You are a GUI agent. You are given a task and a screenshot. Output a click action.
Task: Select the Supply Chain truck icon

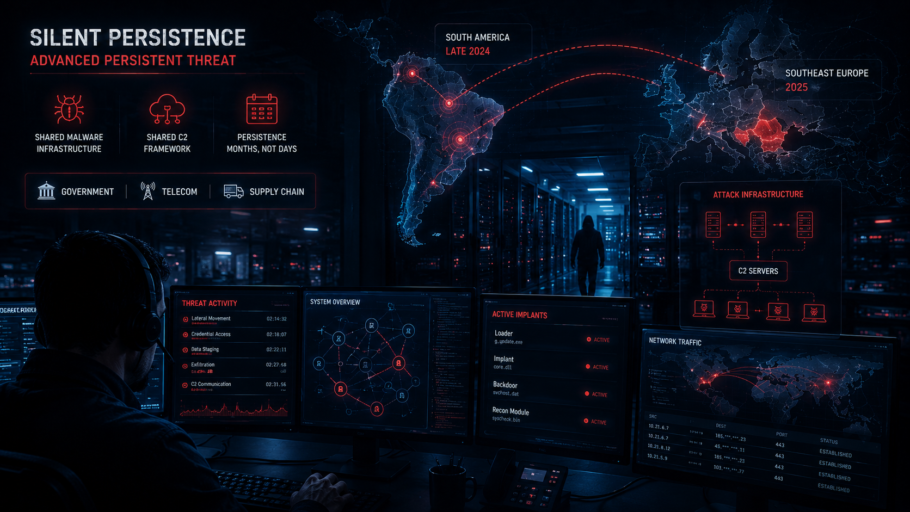pos(233,191)
